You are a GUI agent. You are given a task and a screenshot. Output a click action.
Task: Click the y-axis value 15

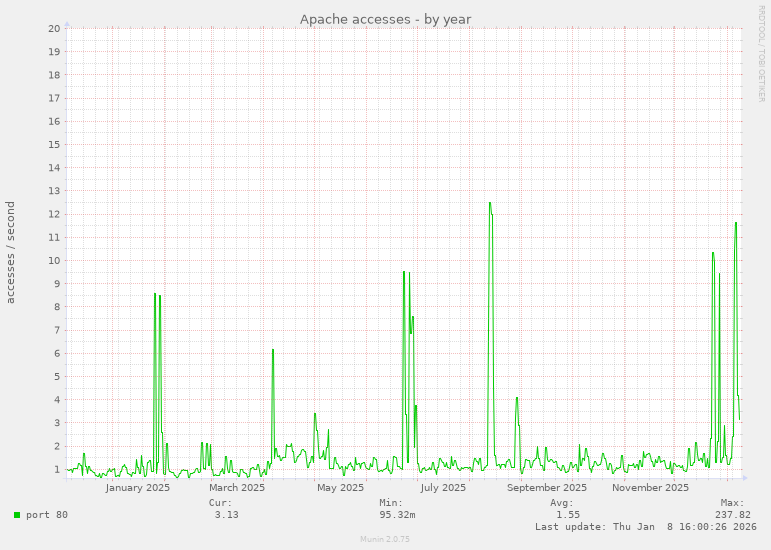point(54,145)
